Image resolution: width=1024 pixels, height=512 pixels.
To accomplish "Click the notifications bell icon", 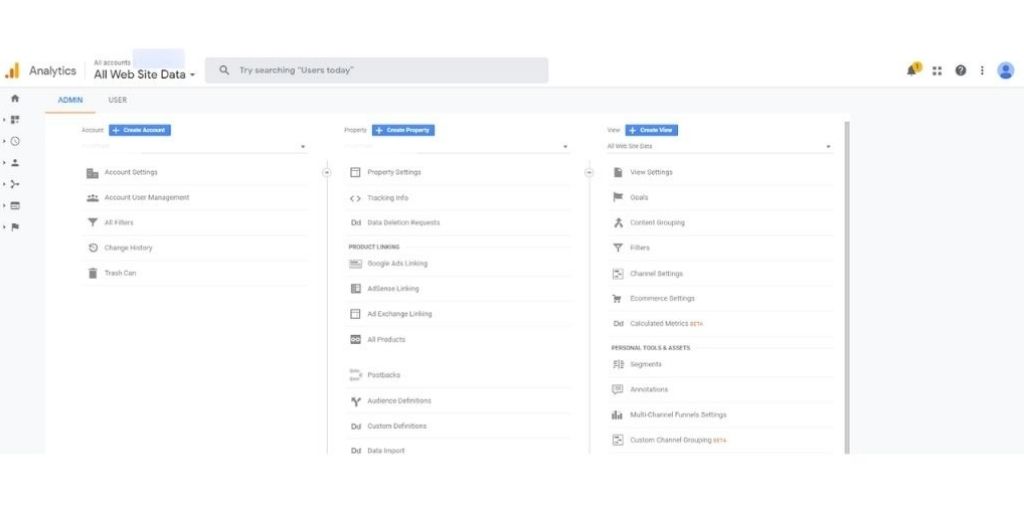I will 912,70.
